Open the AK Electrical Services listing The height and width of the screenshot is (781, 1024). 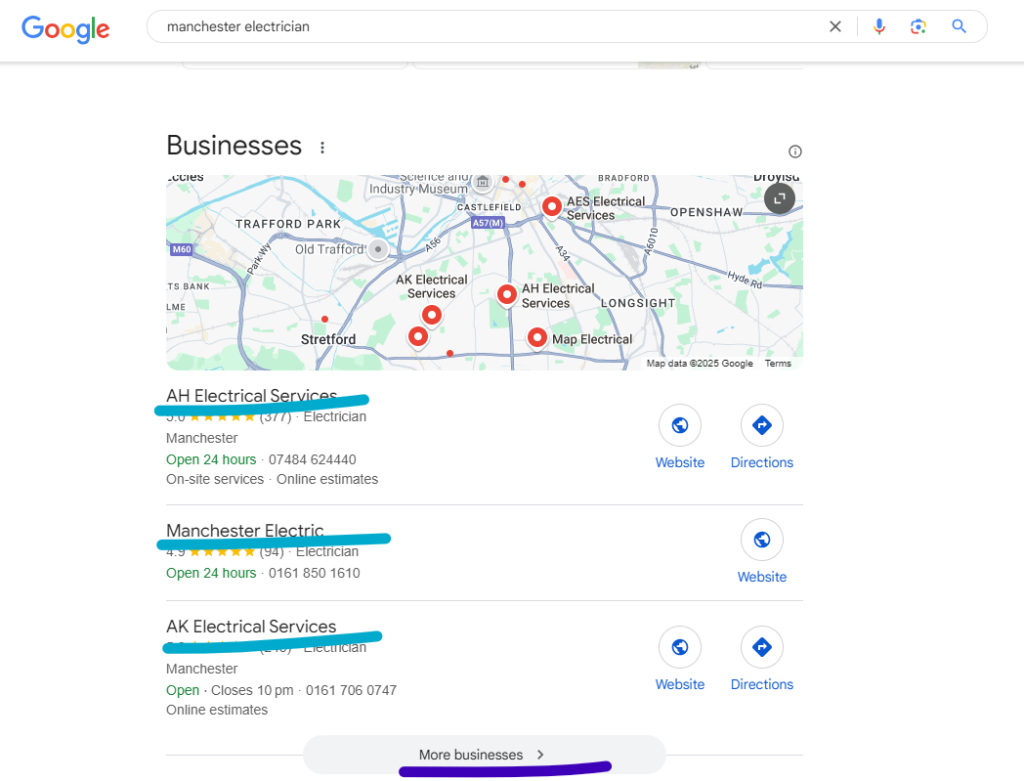[251, 626]
